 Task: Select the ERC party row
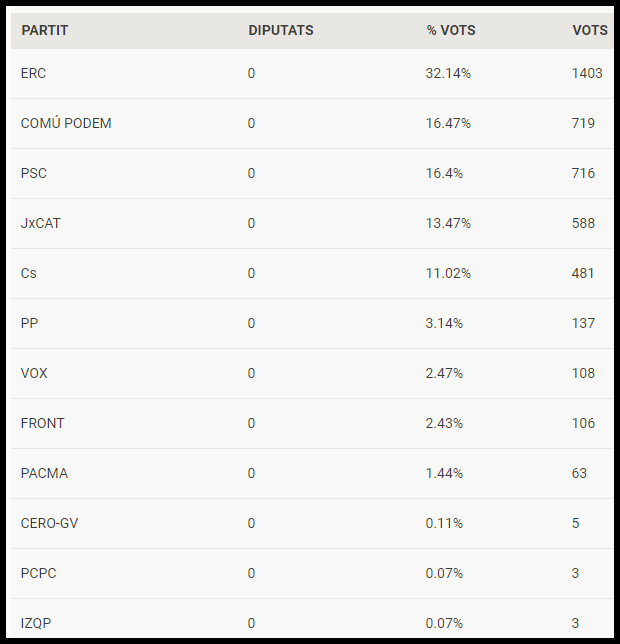[x=312, y=74]
